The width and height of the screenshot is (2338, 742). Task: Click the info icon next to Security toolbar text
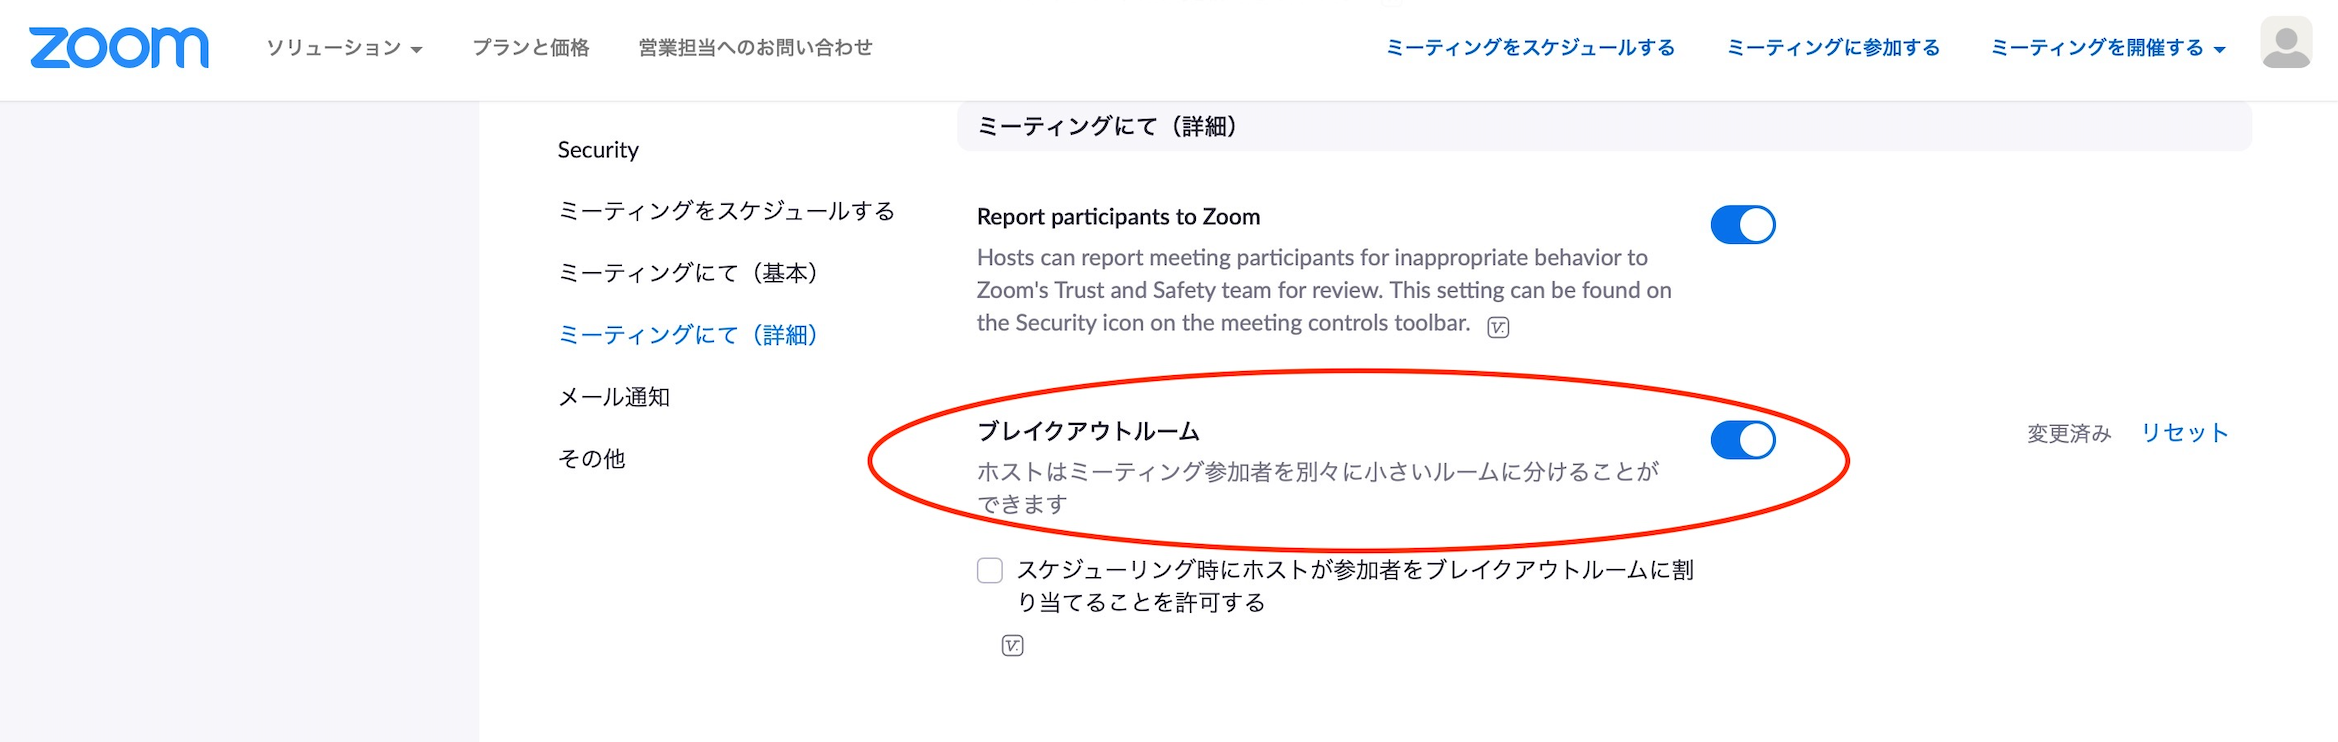(x=1499, y=327)
